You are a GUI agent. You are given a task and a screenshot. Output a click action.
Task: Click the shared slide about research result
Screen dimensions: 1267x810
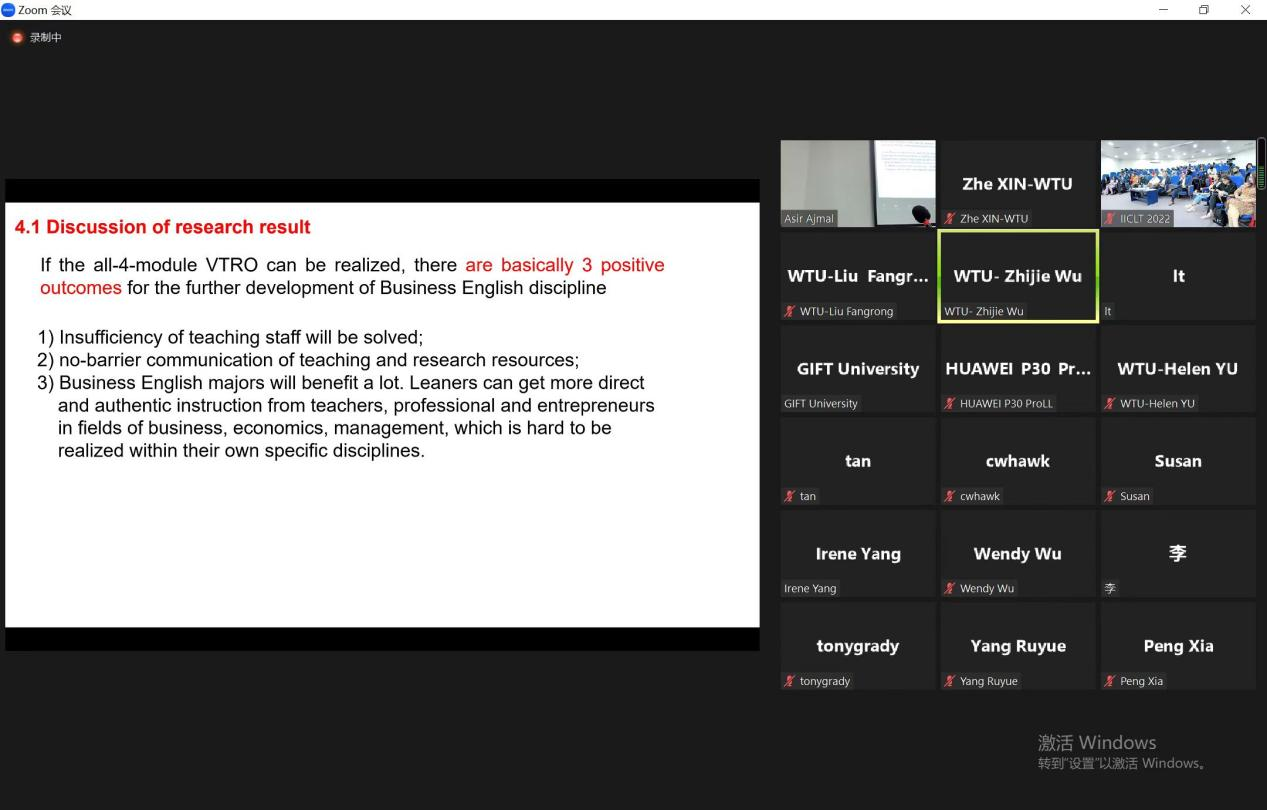pyautogui.click(x=382, y=414)
